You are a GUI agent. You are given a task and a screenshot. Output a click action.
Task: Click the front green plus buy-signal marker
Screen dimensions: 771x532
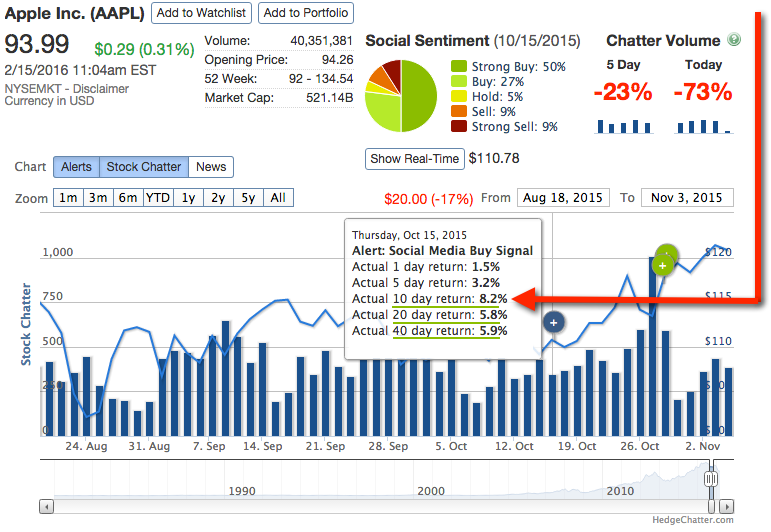(x=662, y=266)
